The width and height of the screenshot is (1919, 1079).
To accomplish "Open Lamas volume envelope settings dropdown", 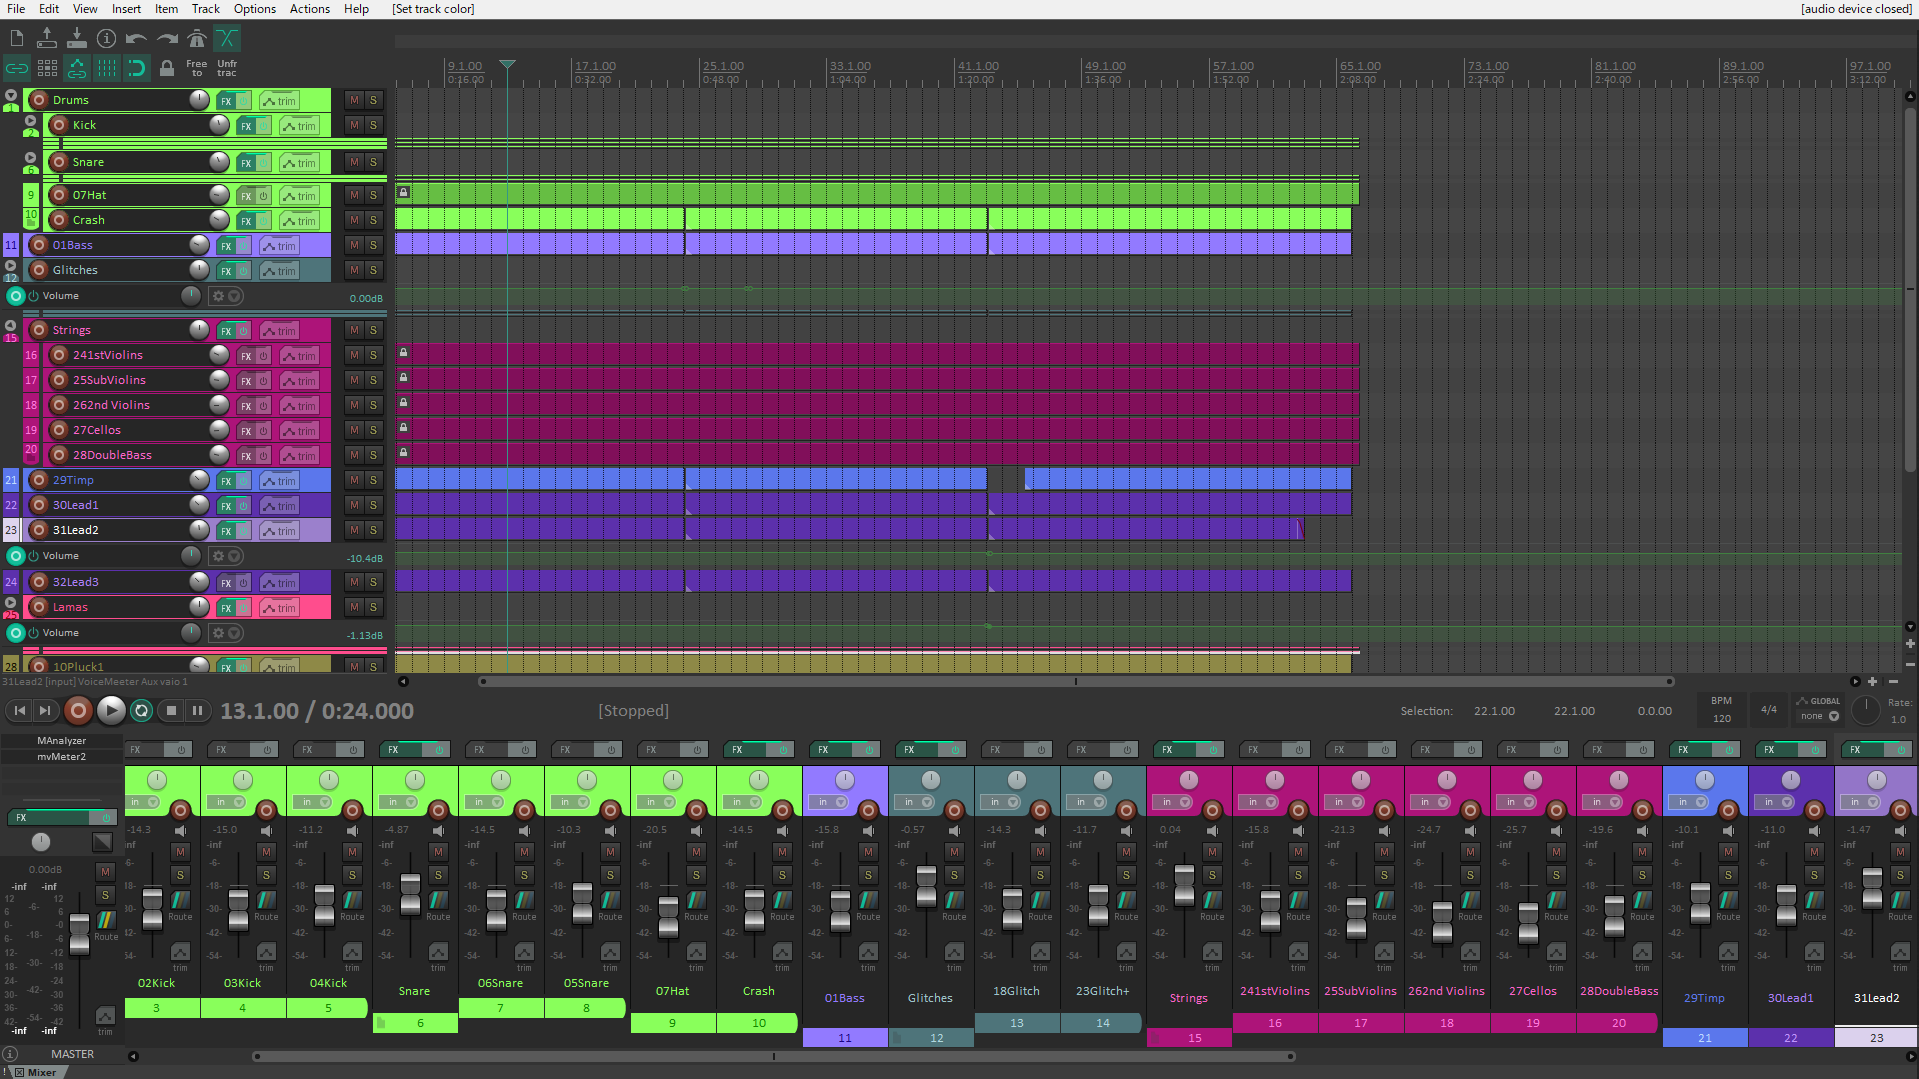I will (x=225, y=633).
